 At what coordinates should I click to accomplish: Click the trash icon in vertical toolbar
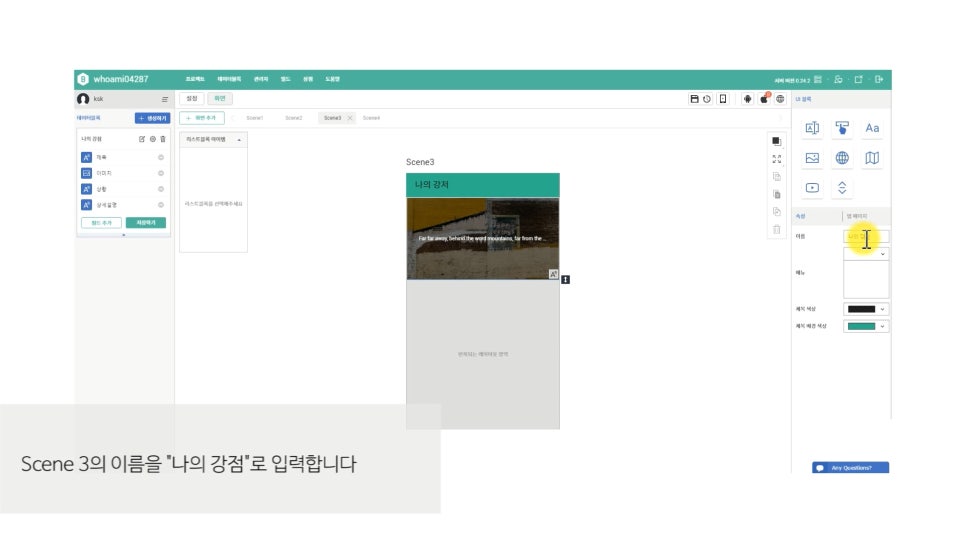776,229
